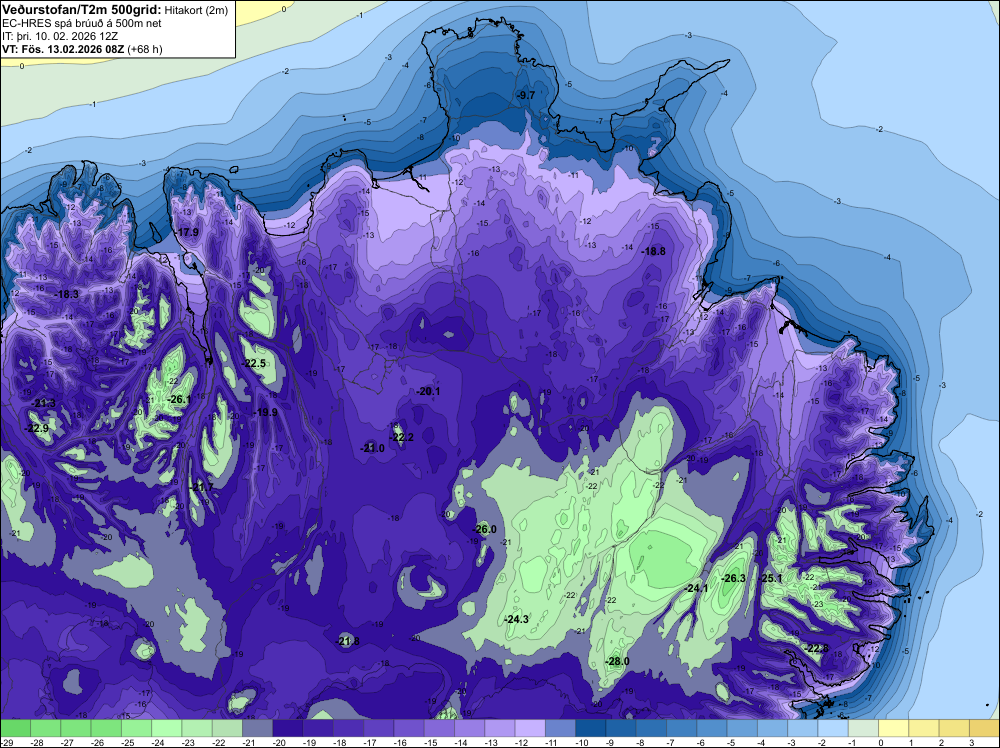1000x748 pixels.
Task: Click the -22.9 temperature value
Action: pos(37,428)
